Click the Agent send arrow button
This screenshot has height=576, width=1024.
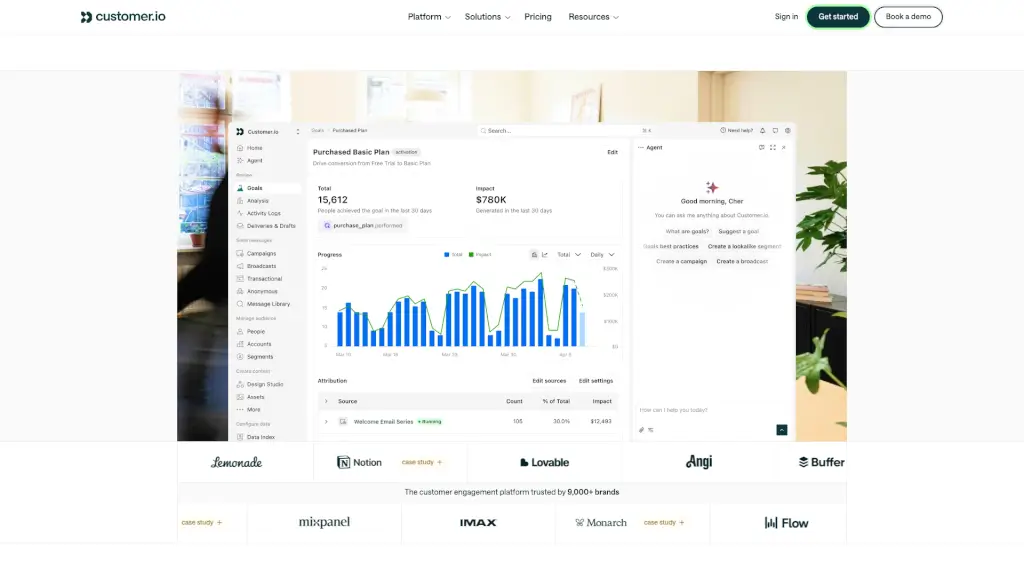782,430
